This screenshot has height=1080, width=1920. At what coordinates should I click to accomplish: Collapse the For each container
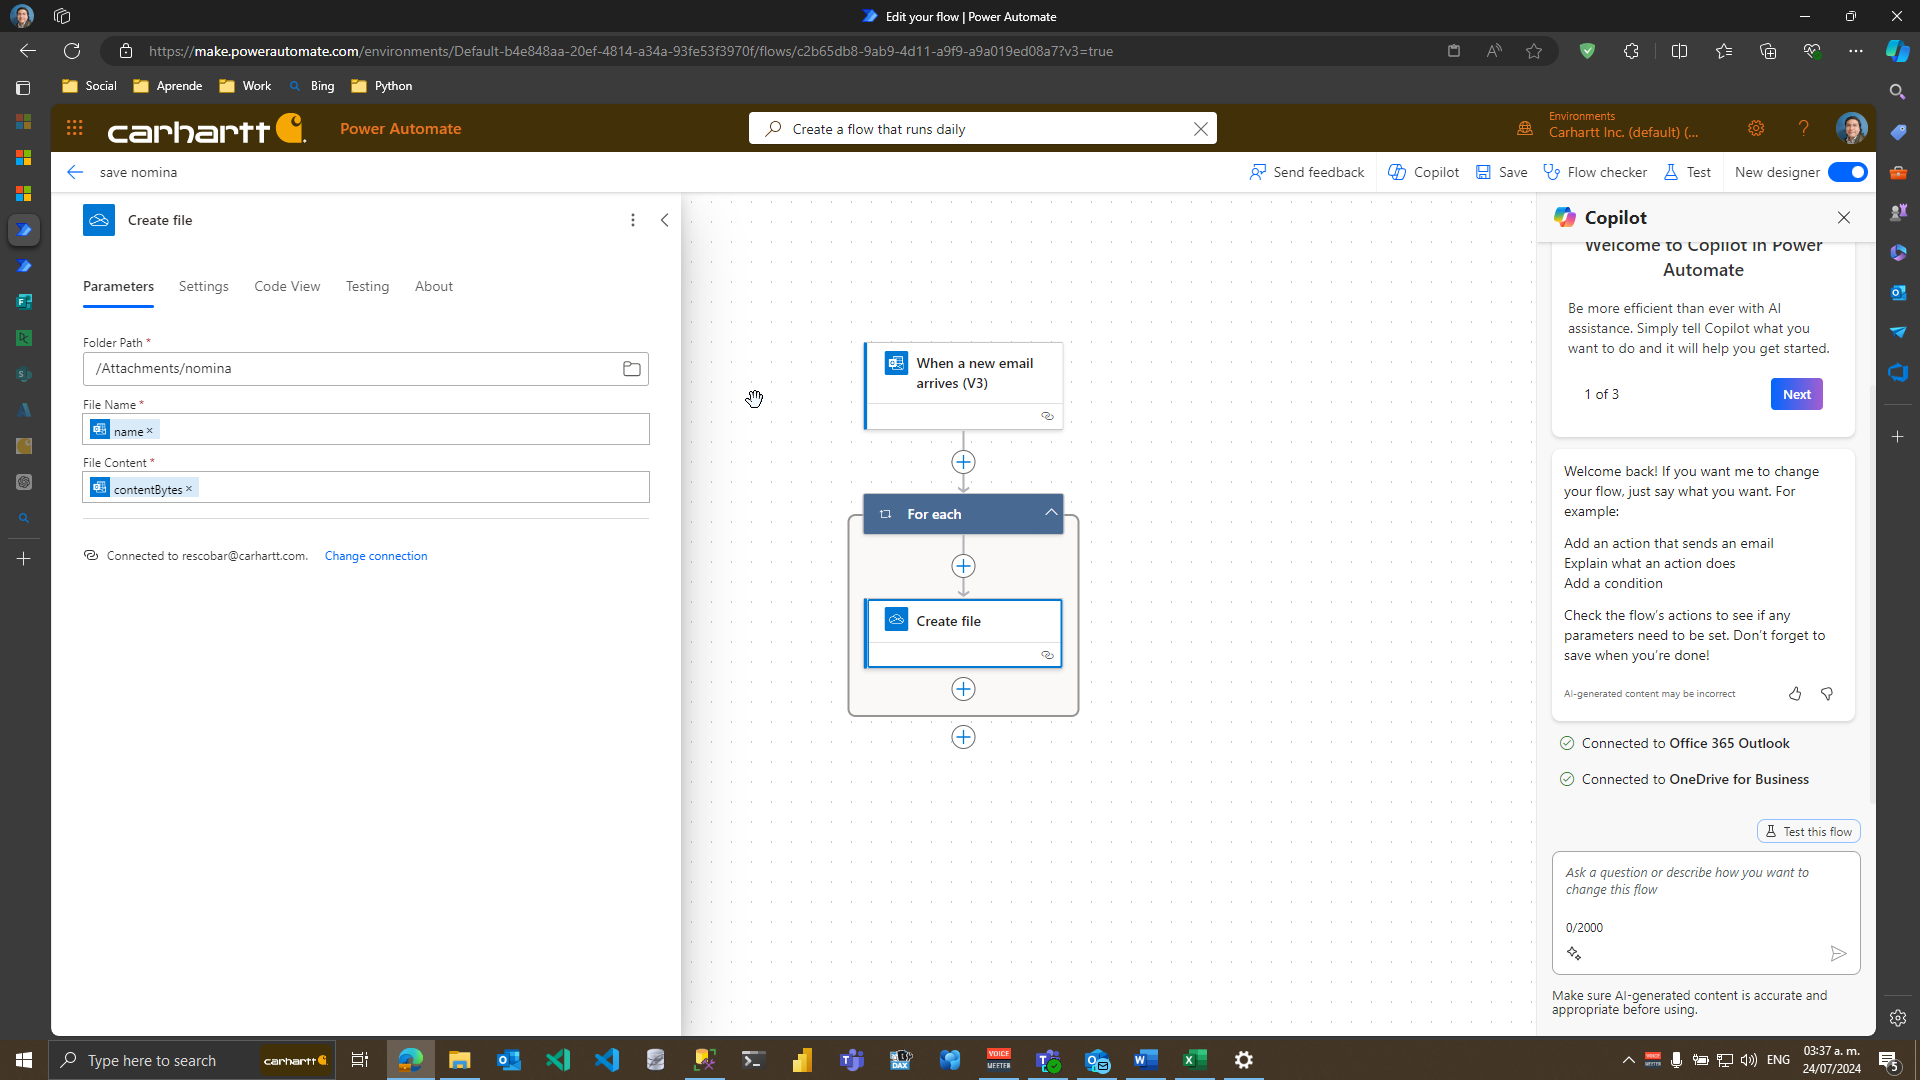pos(1049,512)
